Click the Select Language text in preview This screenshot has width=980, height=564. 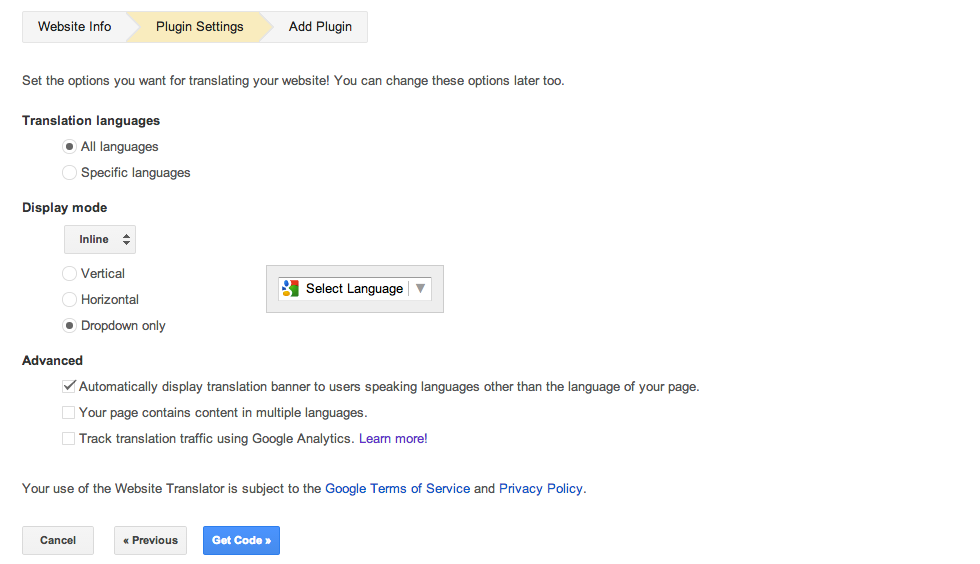[354, 289]
